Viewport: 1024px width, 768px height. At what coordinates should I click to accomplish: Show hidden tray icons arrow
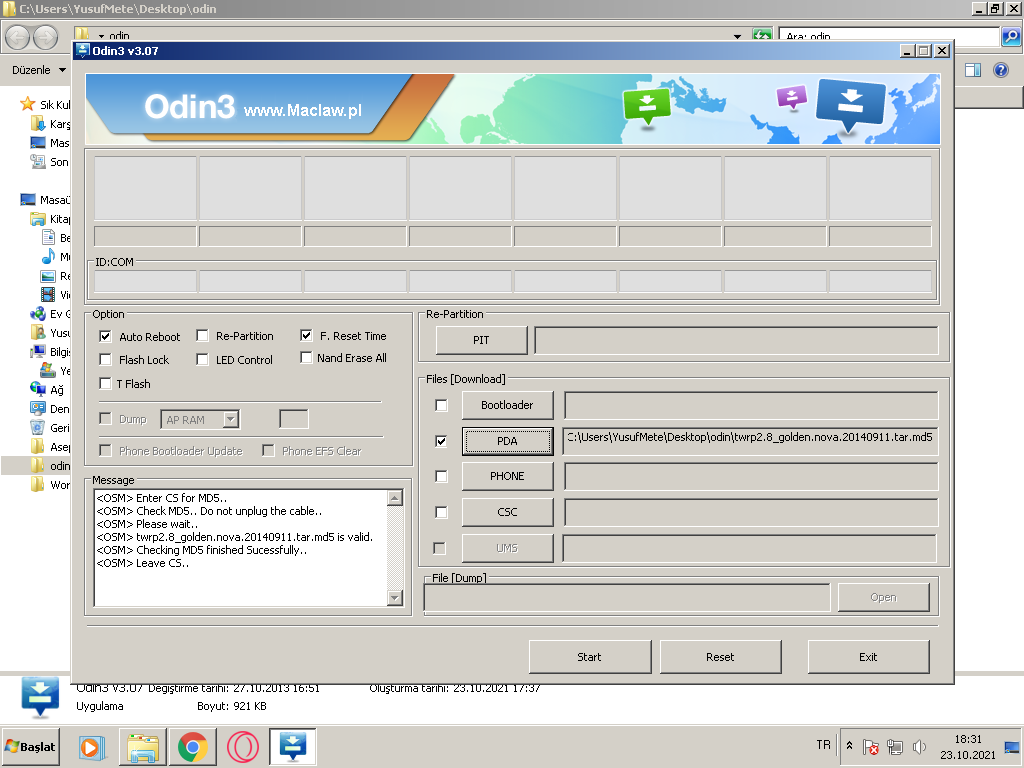tap(849, 746)
